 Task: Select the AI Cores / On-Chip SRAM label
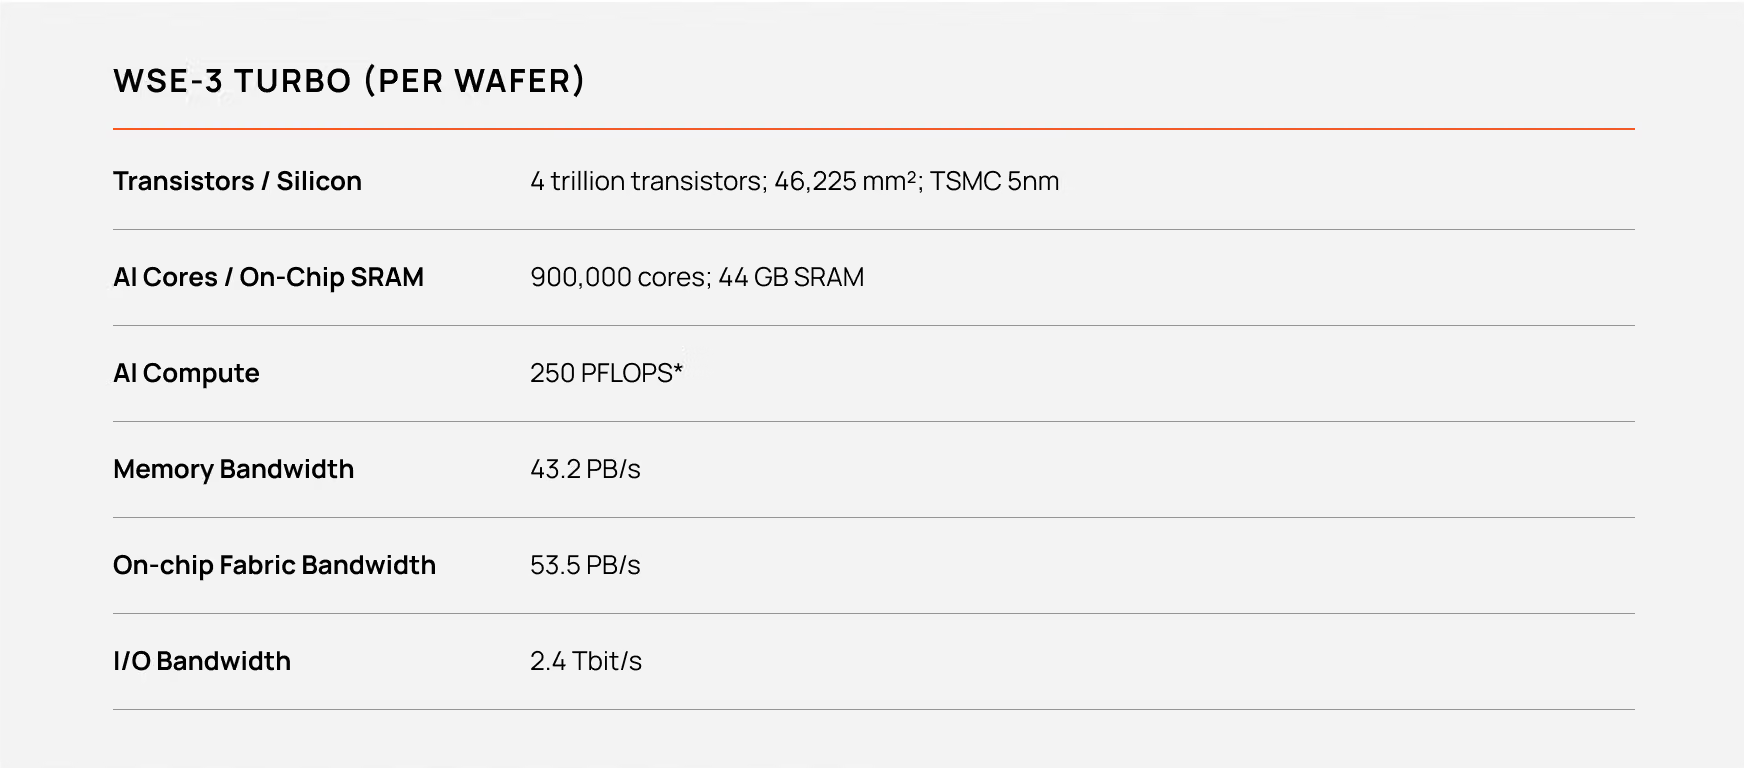tap(268, 277)
